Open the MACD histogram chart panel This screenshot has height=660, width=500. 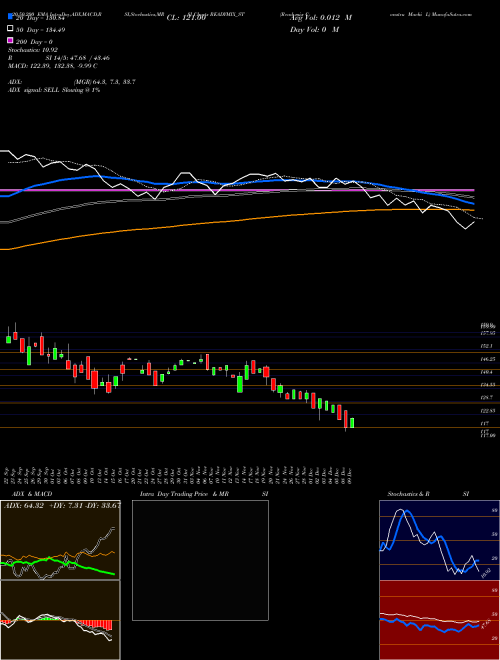pyautogui.click(x=60, y=620)
